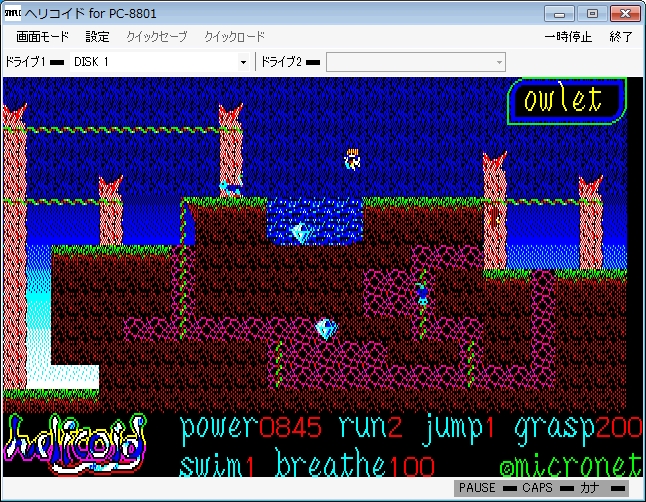Click the flying owlet character sprite
Viewport: 646px width, 502px height.
point(352,160)
